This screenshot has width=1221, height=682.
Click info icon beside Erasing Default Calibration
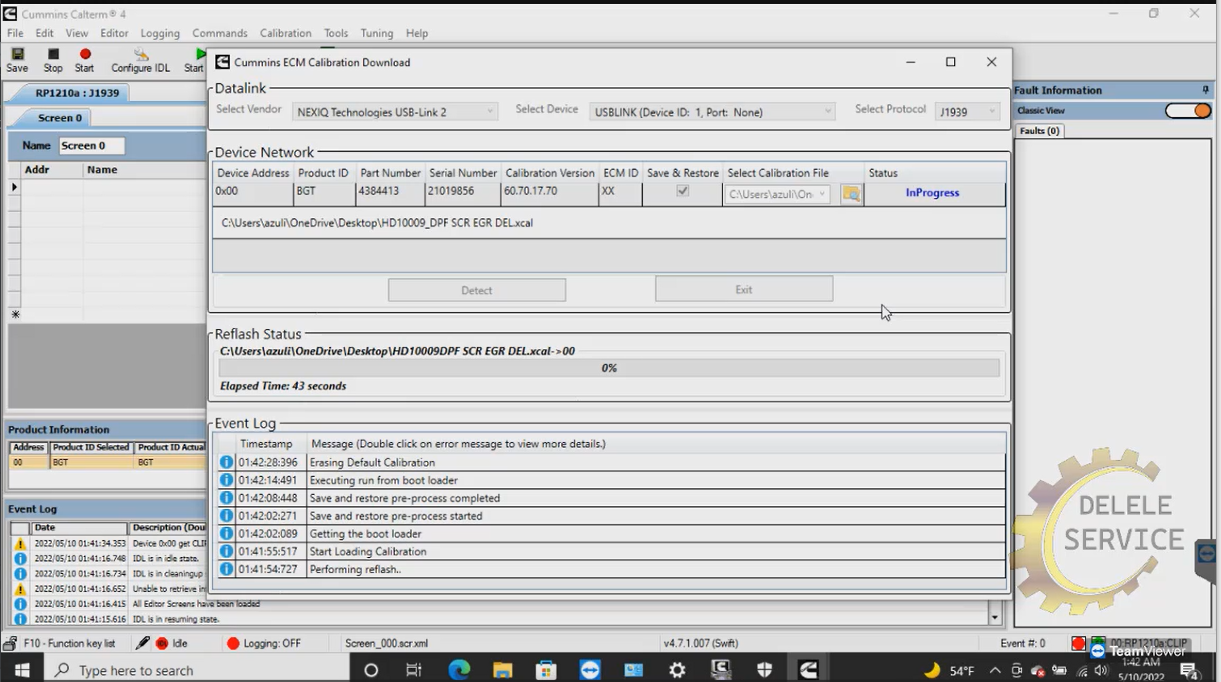point(227,463)
